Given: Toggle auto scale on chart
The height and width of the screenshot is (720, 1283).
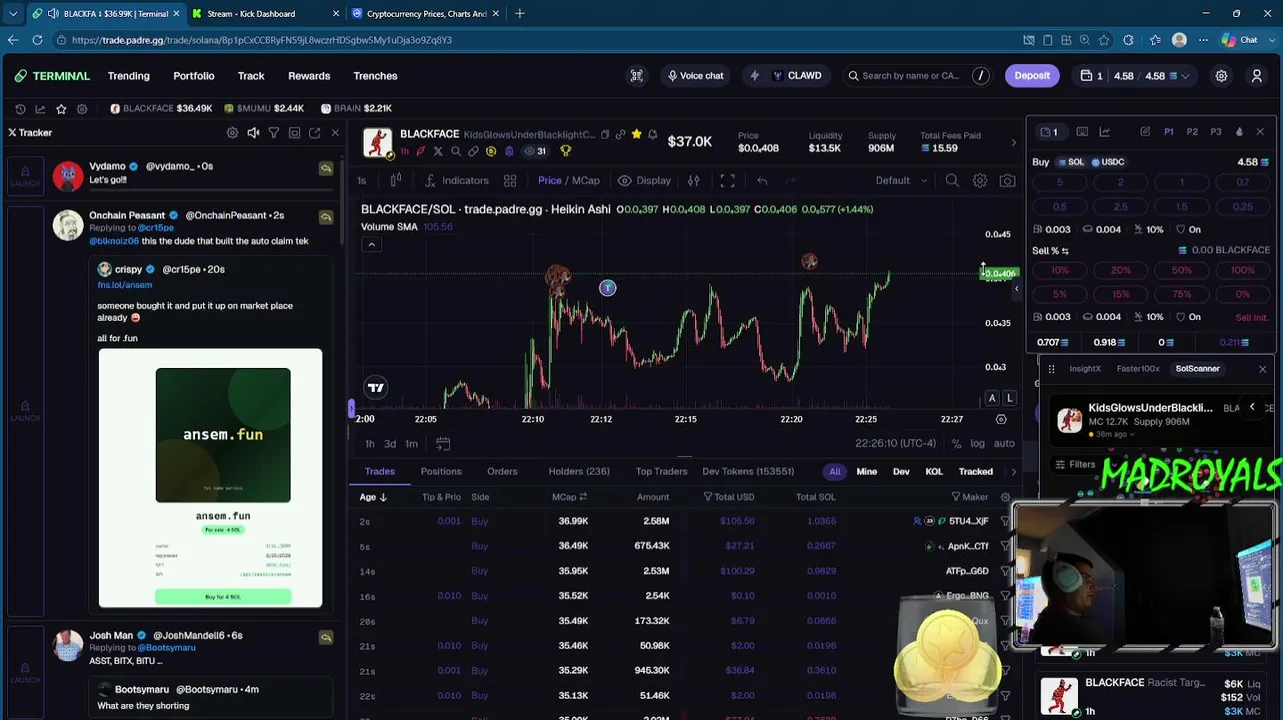Looking at the screenshot, I should click(x=1004, y=444).
